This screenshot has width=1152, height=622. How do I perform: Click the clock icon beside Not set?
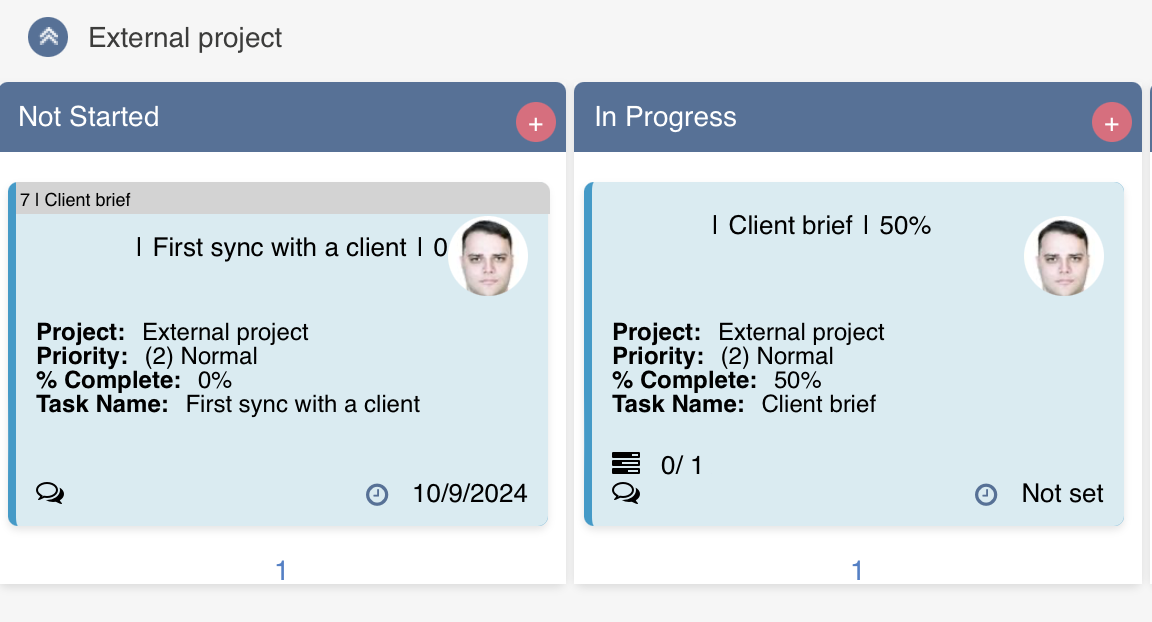986,494
